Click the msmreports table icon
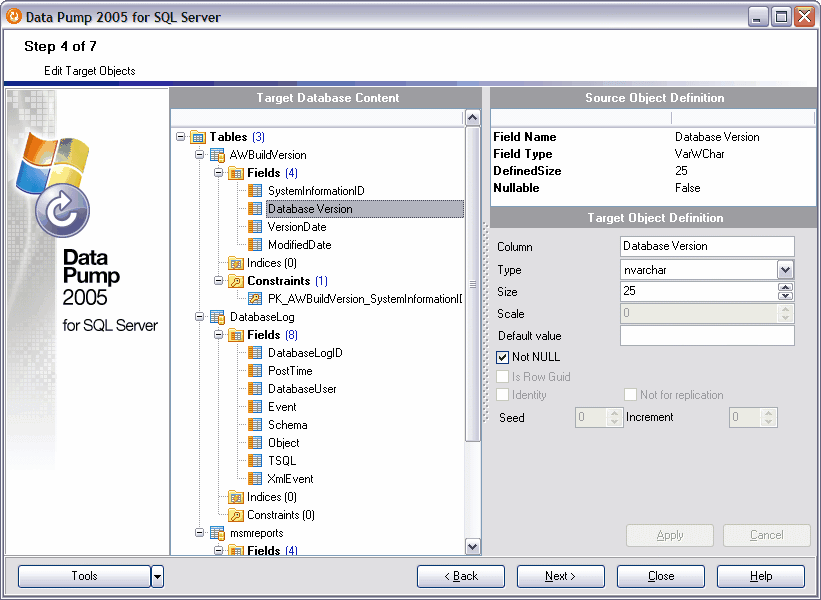Image resolution: width=821 pixels, height=600 pixels. 217,533
